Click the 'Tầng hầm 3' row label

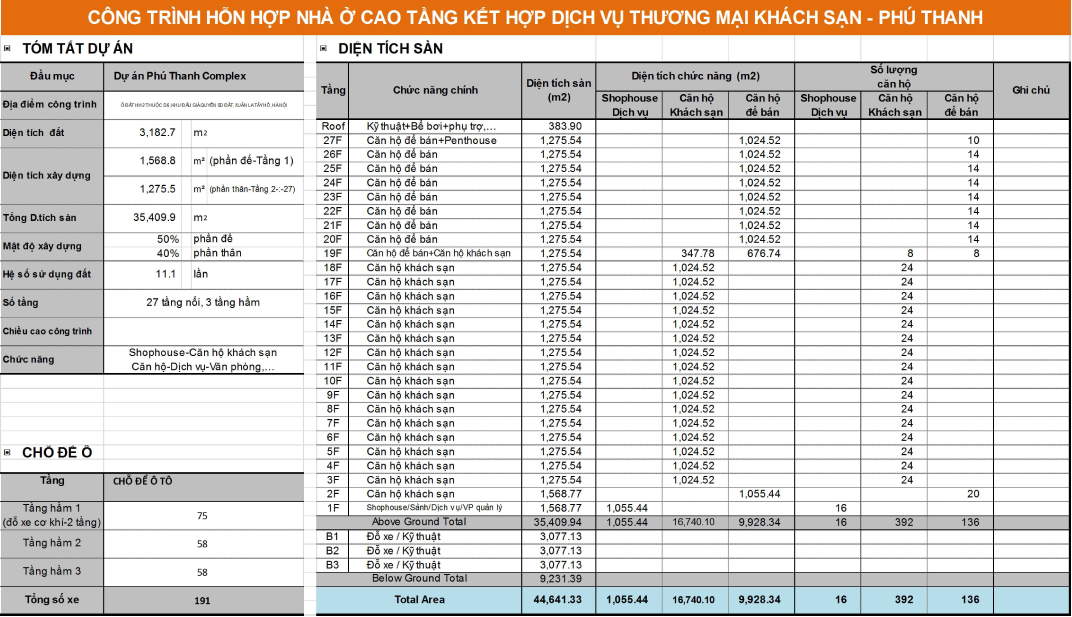(52, 572)
